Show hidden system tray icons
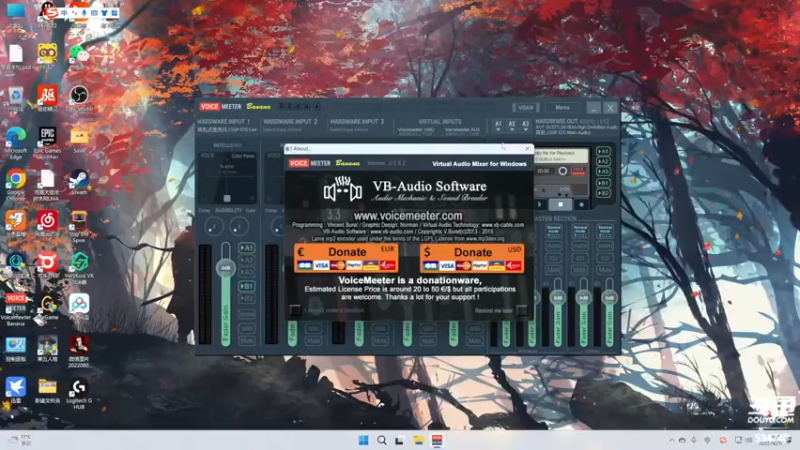The height and width of the screenshot is (450, 800). 671,440
